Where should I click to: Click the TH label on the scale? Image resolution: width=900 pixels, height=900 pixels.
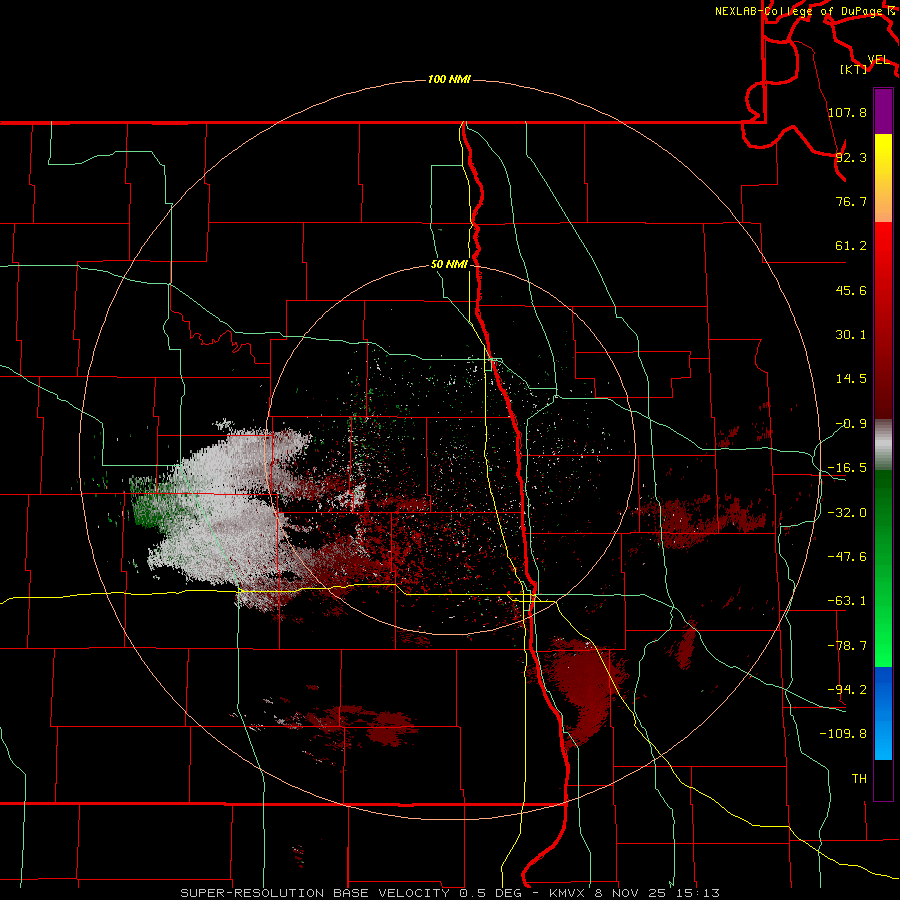tap(859, 778)
